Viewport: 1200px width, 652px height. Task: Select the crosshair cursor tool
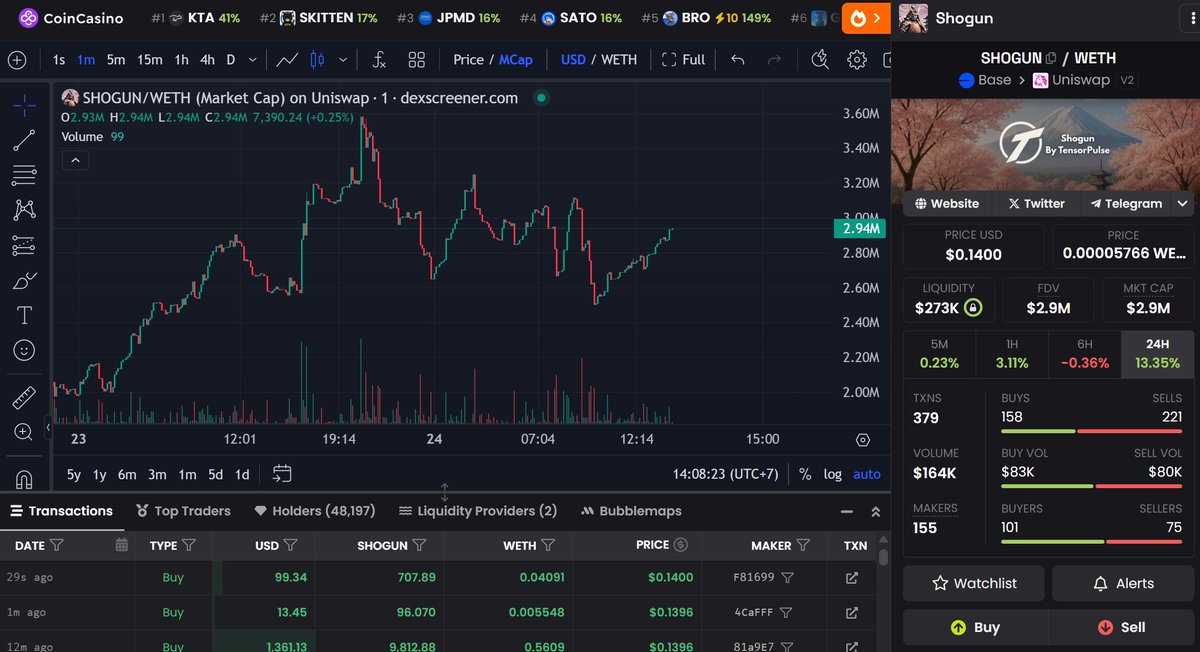click(24, 105)
